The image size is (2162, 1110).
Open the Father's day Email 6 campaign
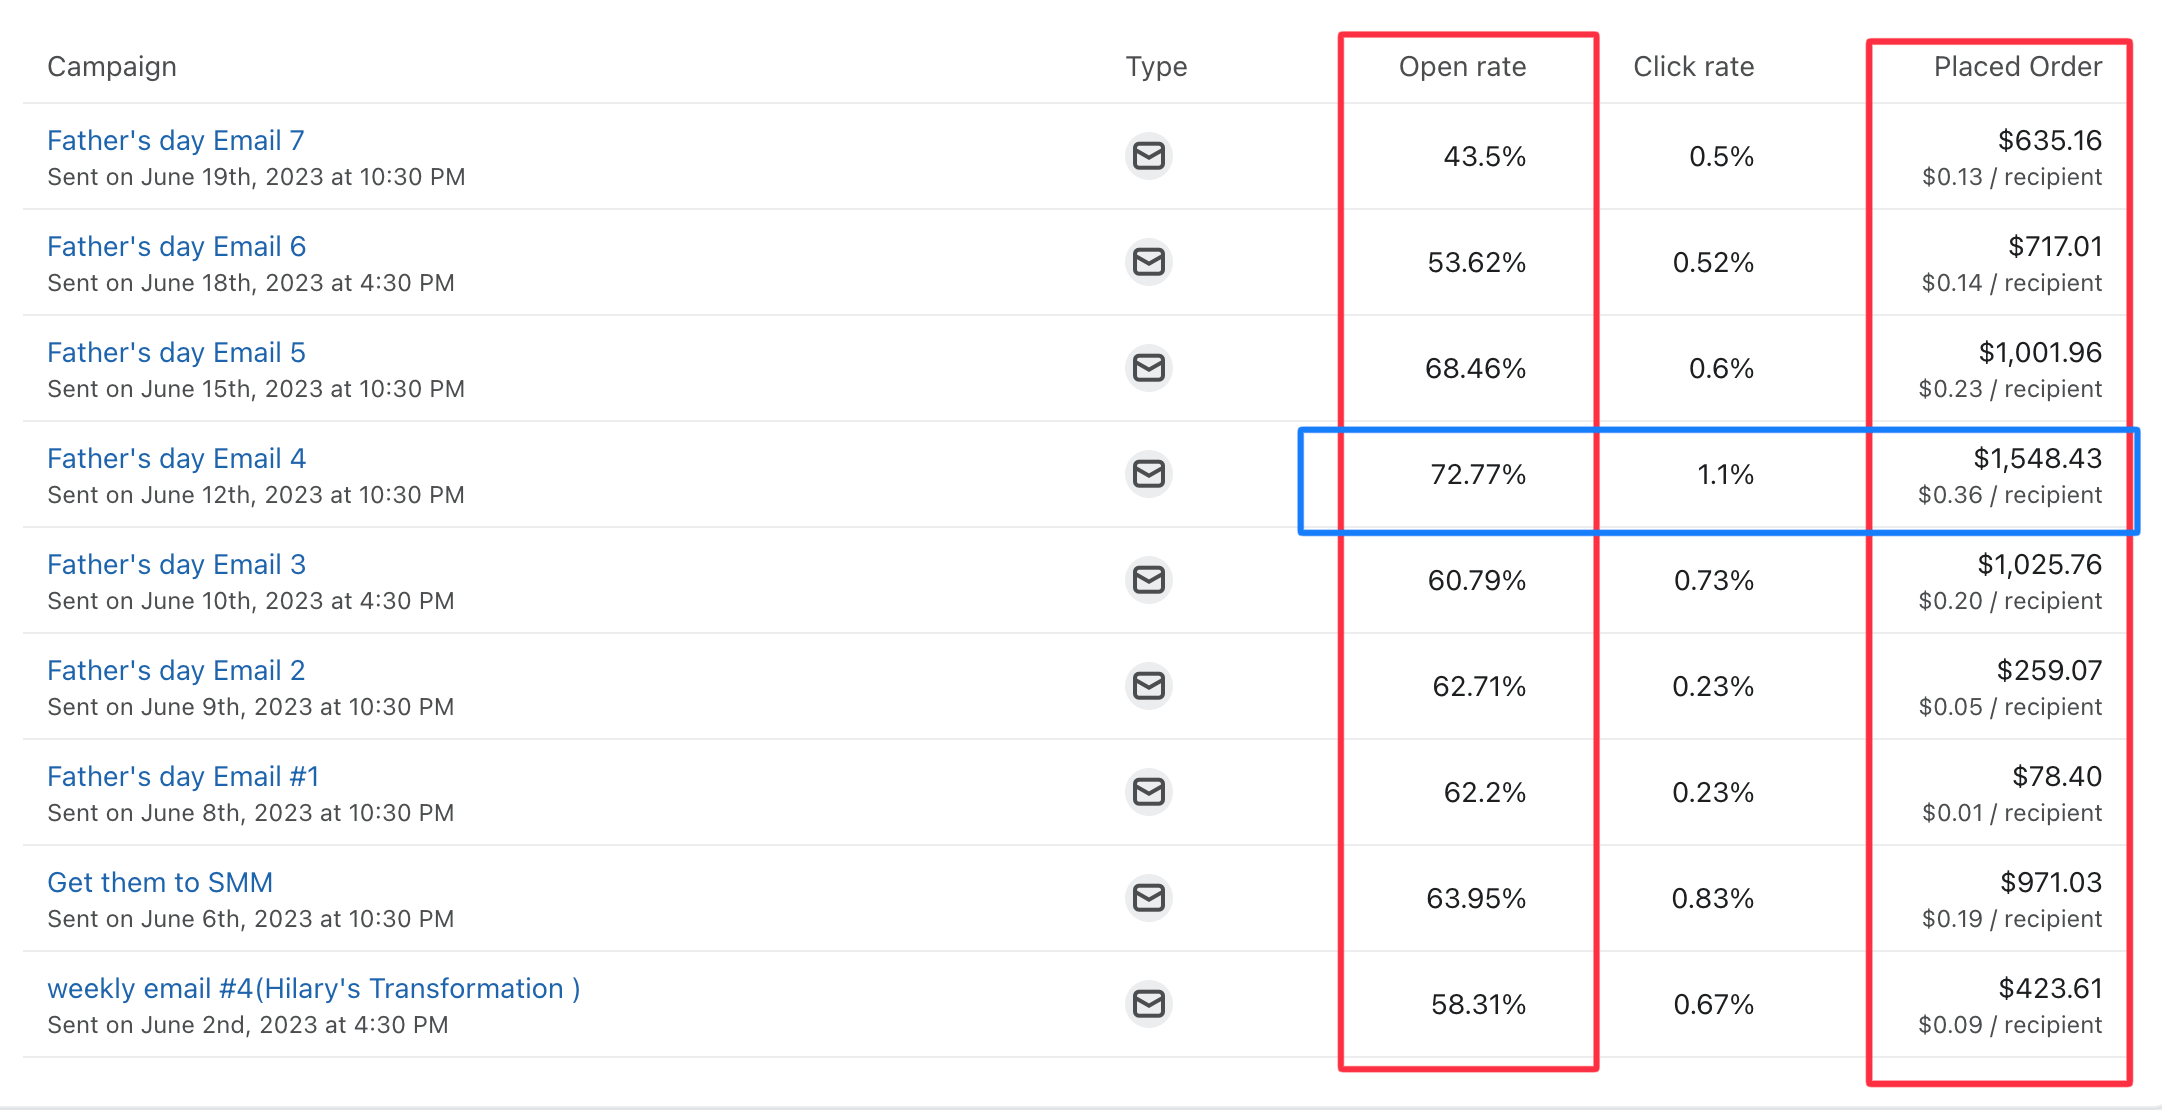coord(176,247)
